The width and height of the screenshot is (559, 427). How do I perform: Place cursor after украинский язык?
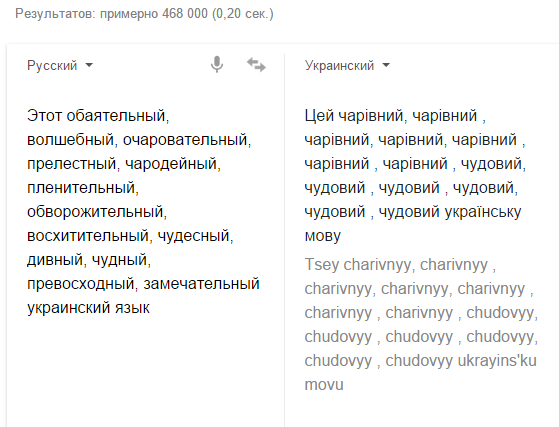150,308
